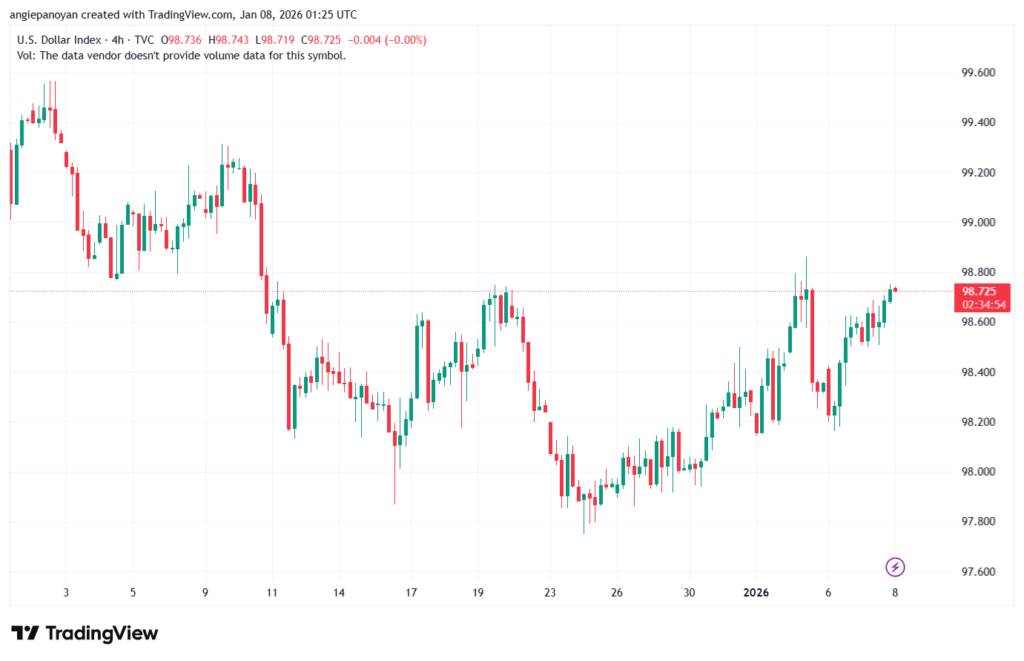Click the purple lightning event marker icon
Image resolution: width=1024 pixels, height=661 pixels.
coord(894,567)
